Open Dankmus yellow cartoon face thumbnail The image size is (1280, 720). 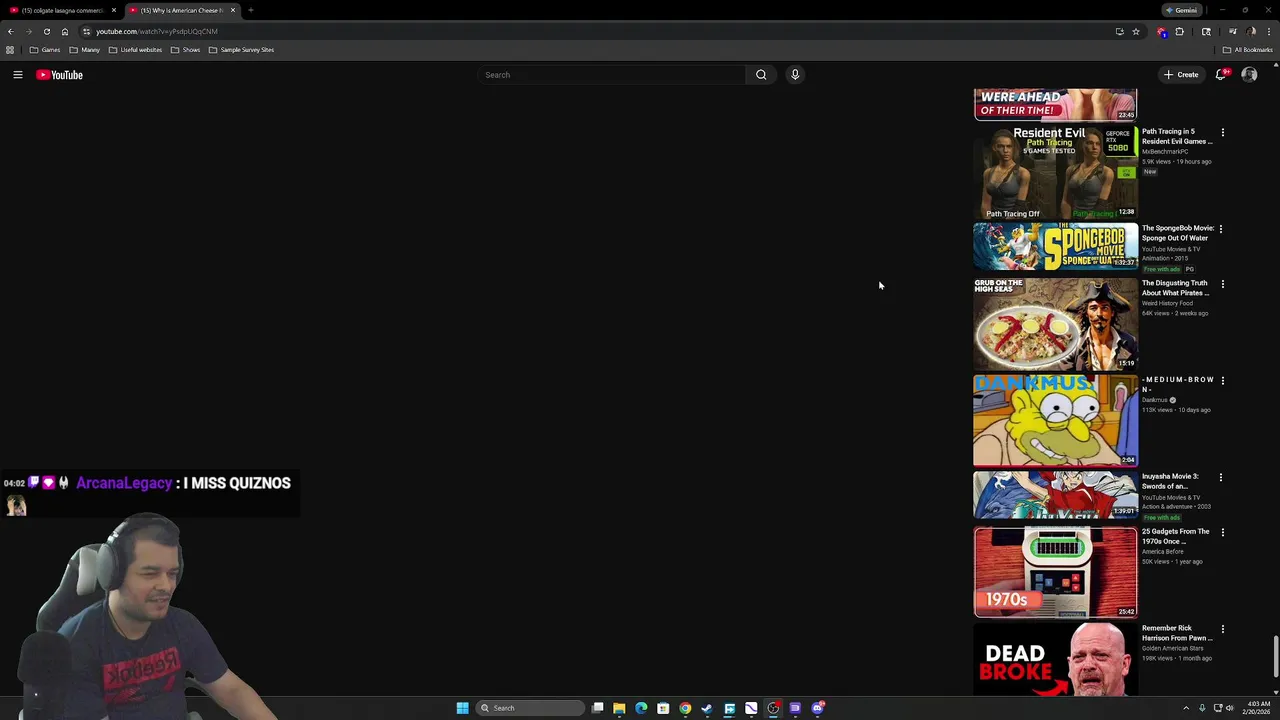(1055, 420)
